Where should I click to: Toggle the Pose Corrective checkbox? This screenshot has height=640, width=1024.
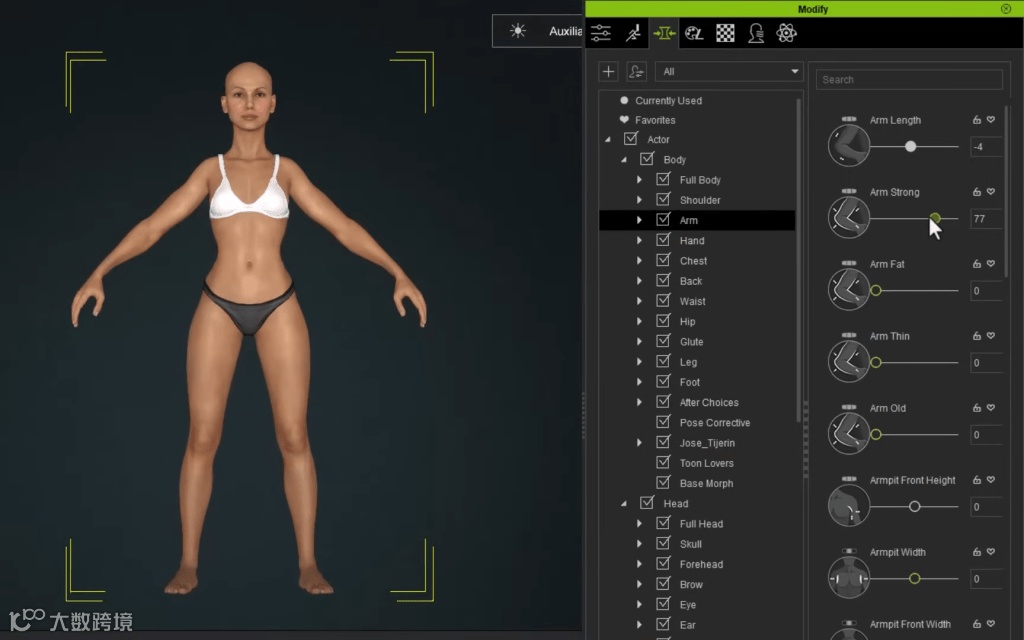click(x=663, y=422)
